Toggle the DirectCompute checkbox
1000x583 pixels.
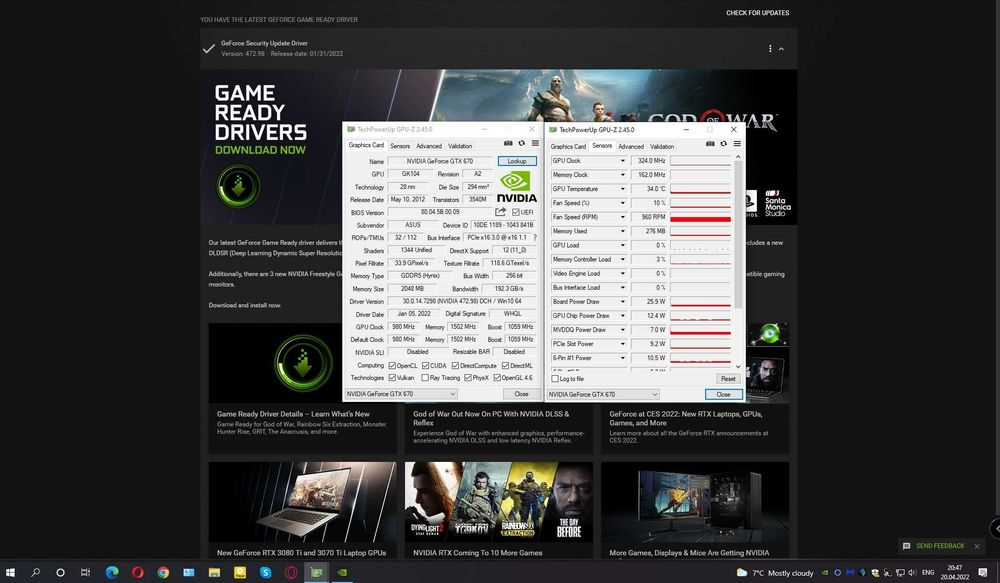(455, 365)
